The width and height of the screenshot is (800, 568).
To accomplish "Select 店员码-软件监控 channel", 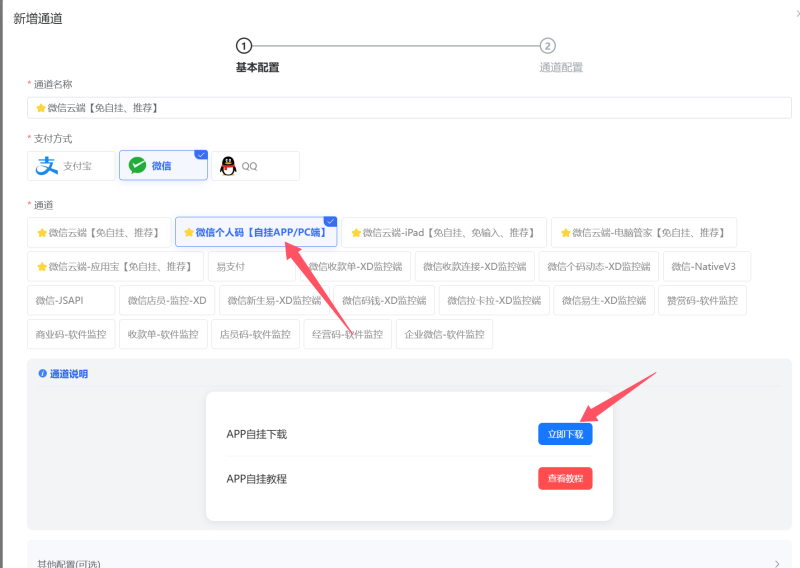I will [255, 334].
